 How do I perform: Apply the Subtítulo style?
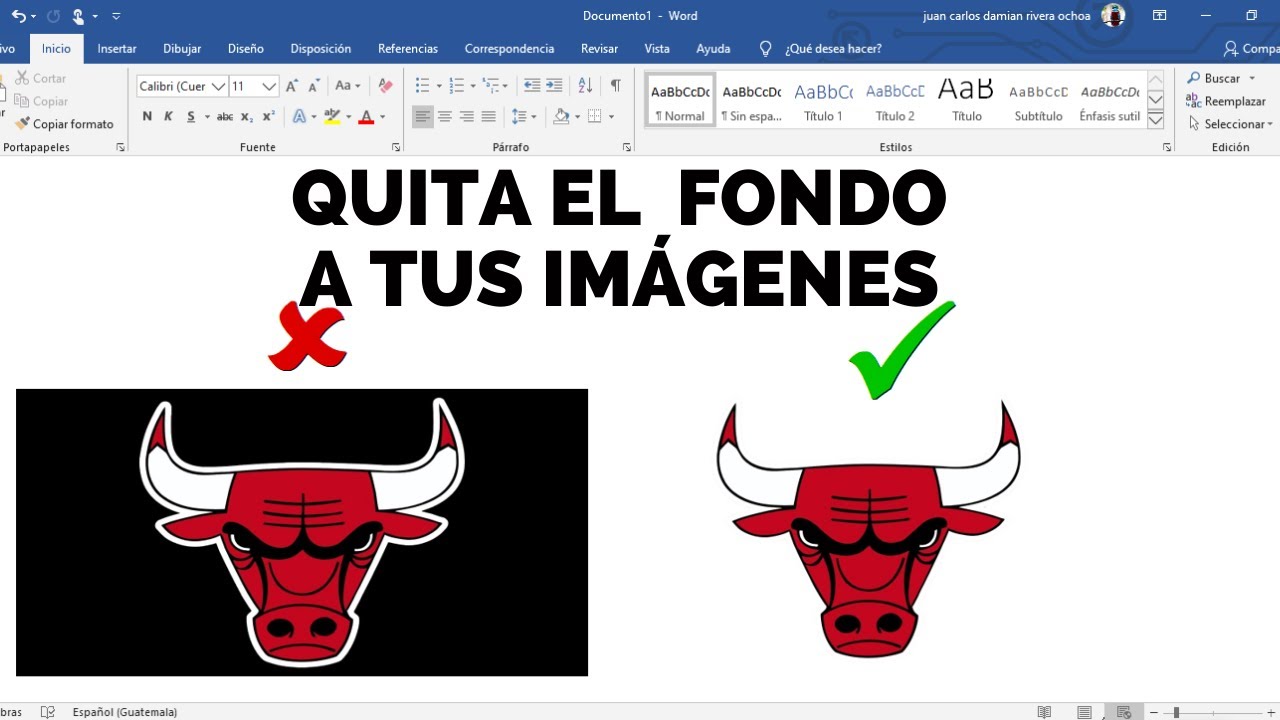click(1038, 100)
